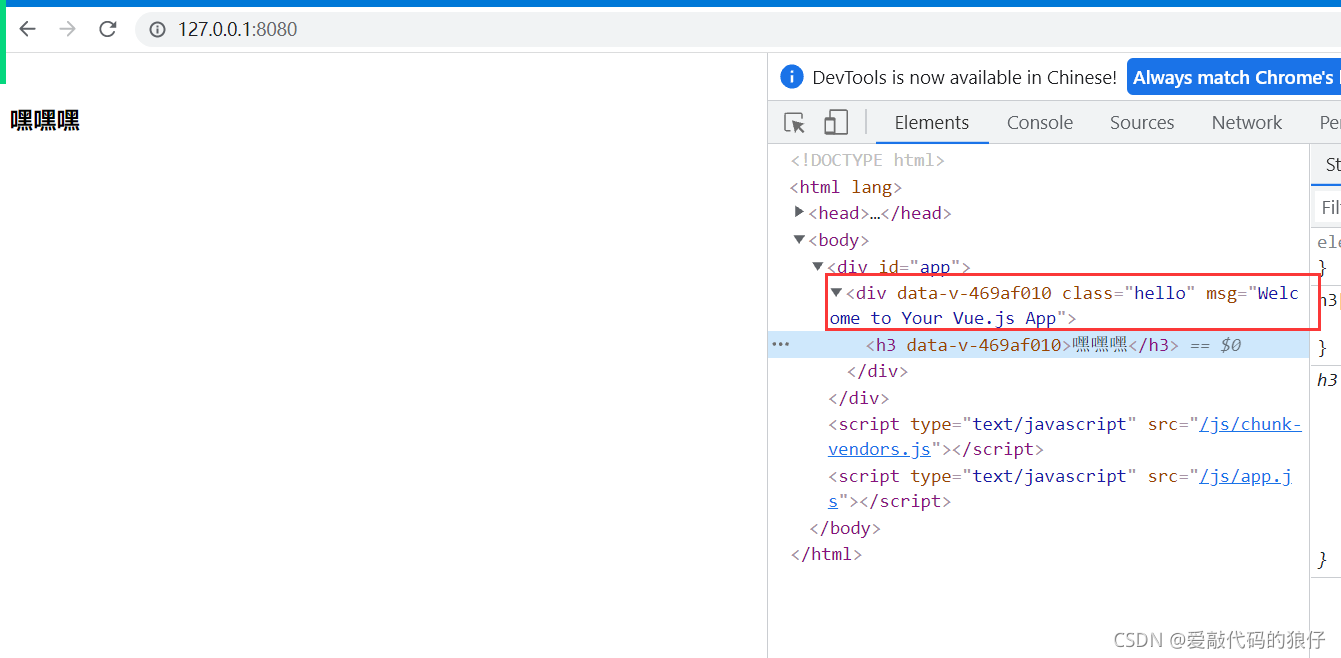Click the blue info icon in the DevTools notice
The image size is (1341, 658).
(x=792, y=77)
